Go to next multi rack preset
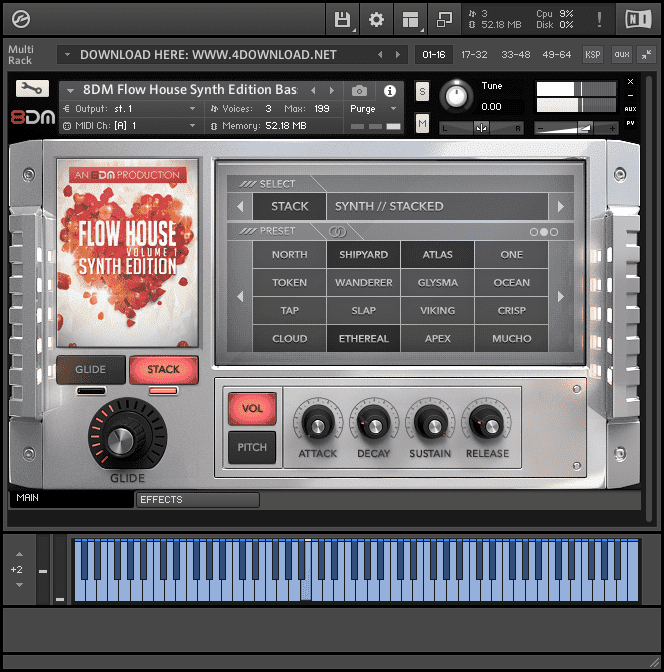664x672 pixels. point(397,55)
